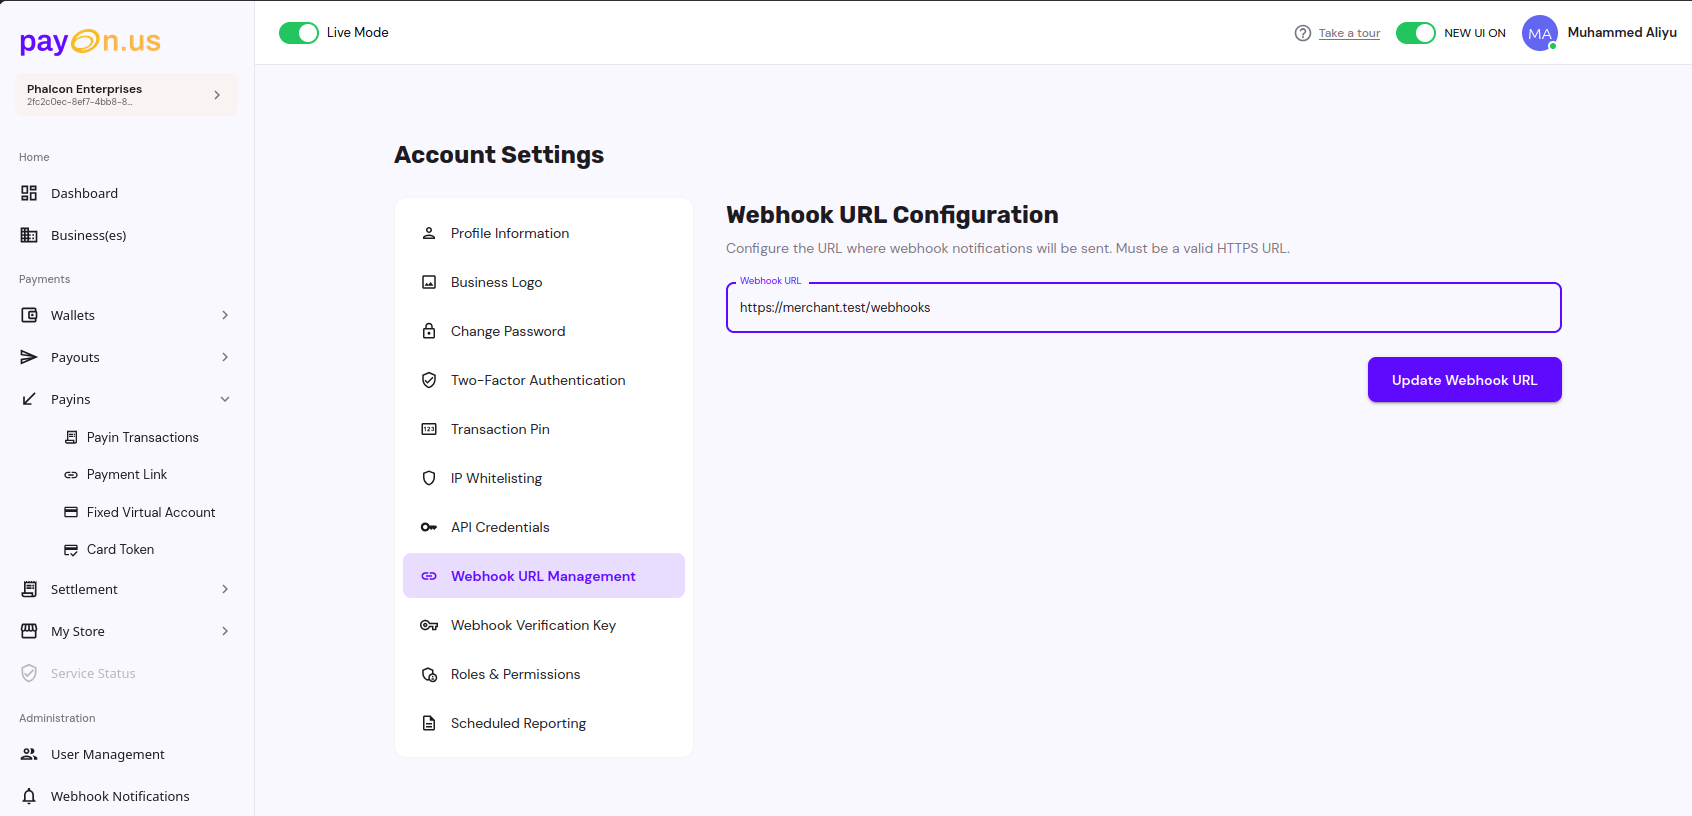Click the Payin Transactions receipt icon
Screen dimensions: 1692x816
71,437
